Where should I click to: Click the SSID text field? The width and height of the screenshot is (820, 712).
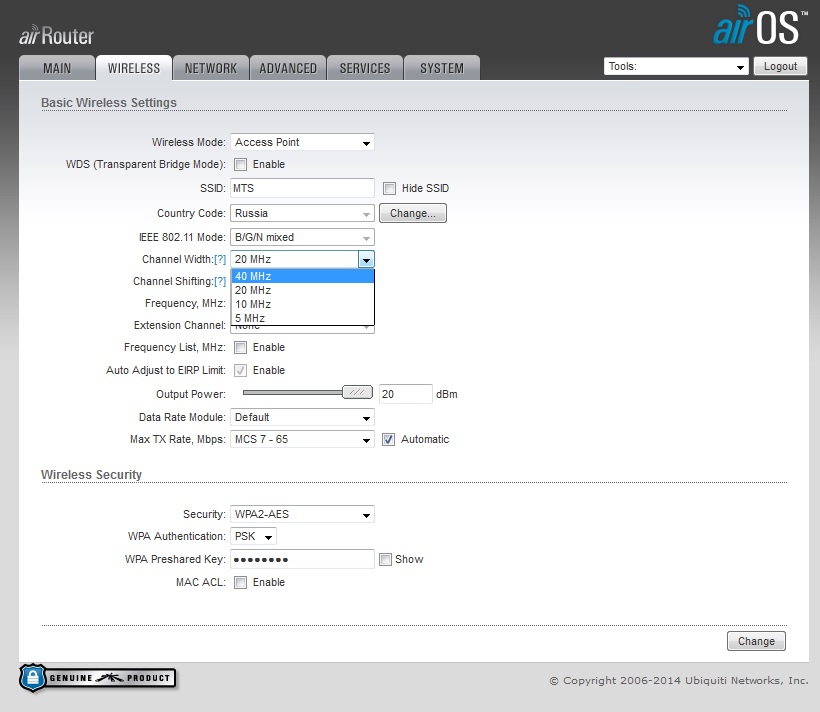pyautogui.click(x=302, y=188)
